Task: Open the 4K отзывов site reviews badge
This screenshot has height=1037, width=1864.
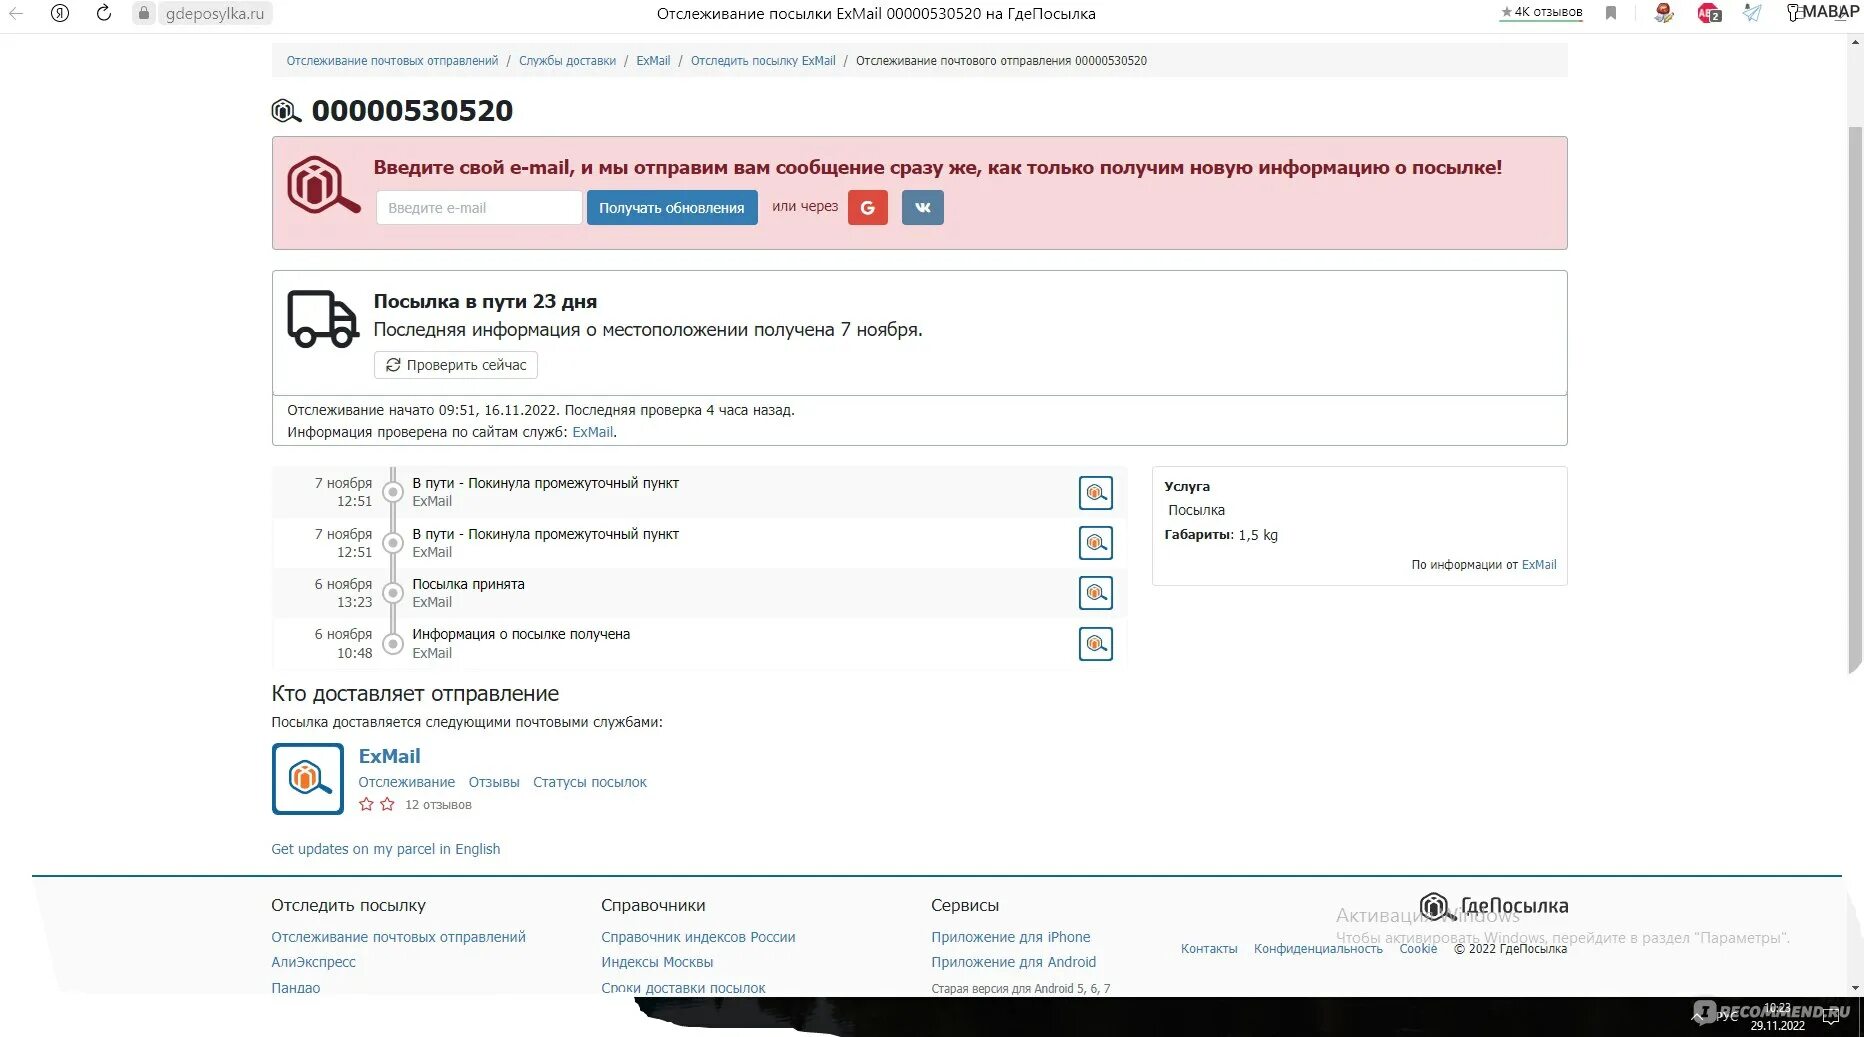Action: pos(1541,12)
